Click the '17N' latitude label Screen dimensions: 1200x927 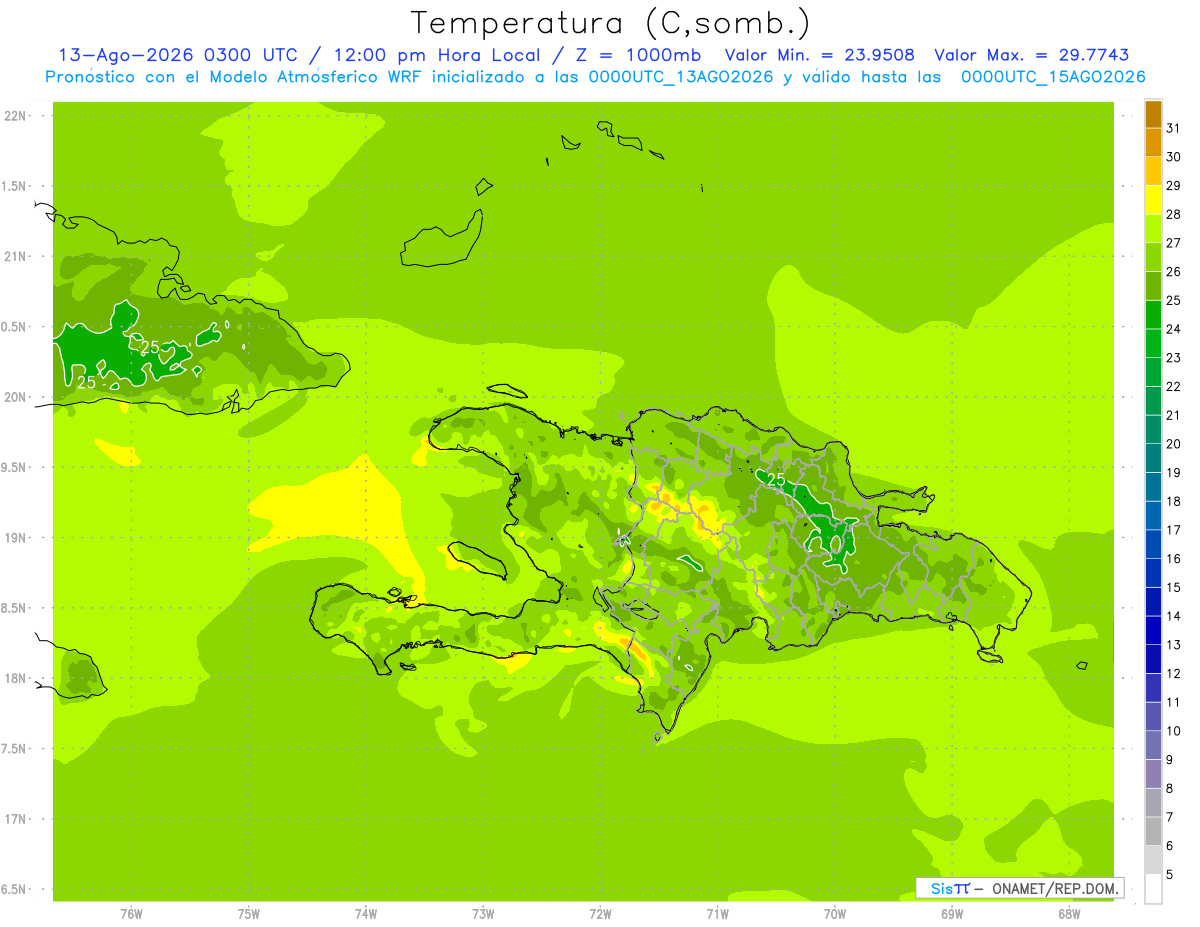16,819
